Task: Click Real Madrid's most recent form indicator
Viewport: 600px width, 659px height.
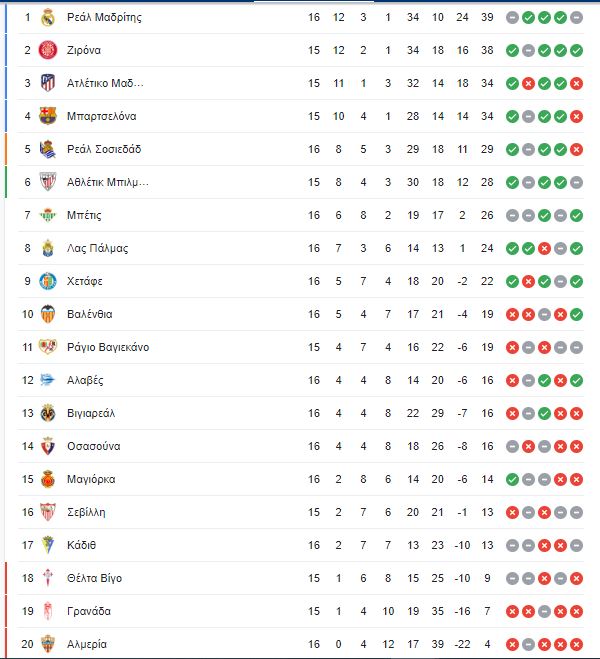Action: pos(576,18)
